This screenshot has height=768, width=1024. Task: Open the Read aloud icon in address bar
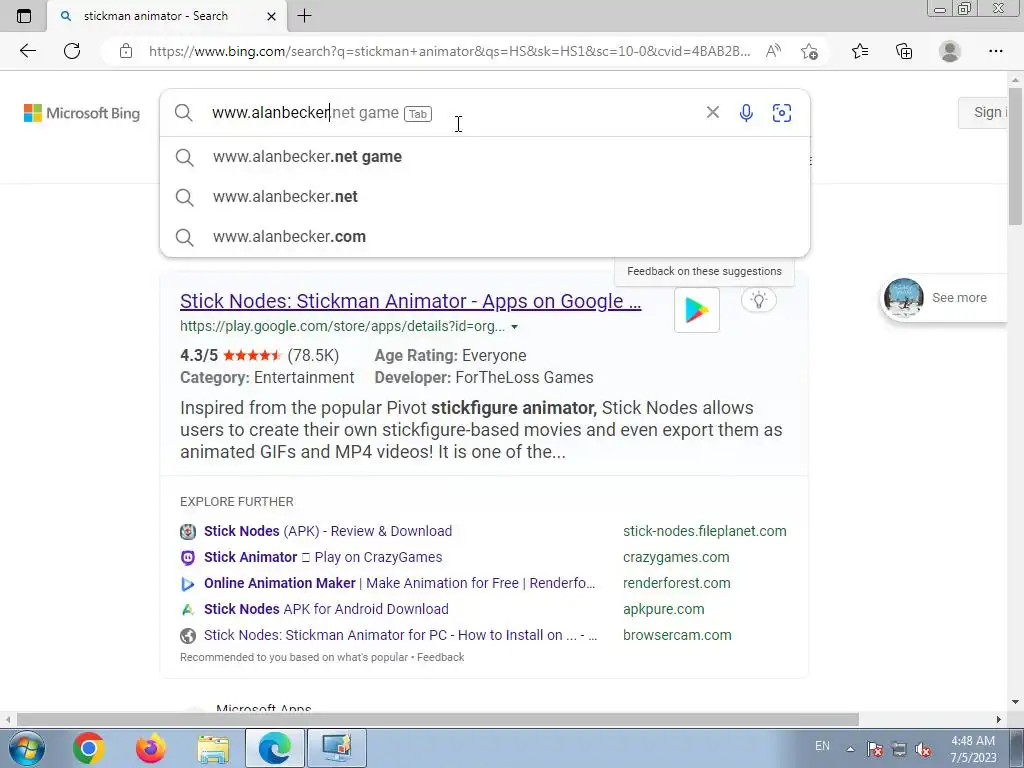click(x=773, y=51)
